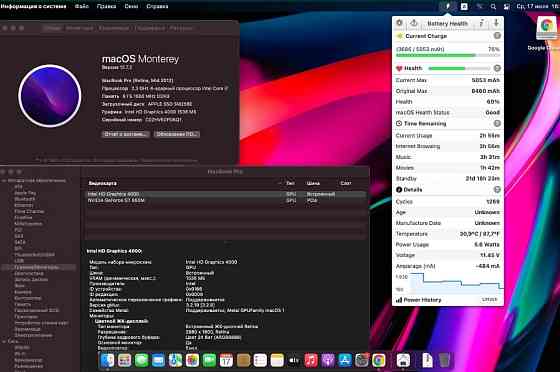Screen dimensions: 560x372
Task: Open Spotlight search in the menu bar
Action: click(493, 6)
